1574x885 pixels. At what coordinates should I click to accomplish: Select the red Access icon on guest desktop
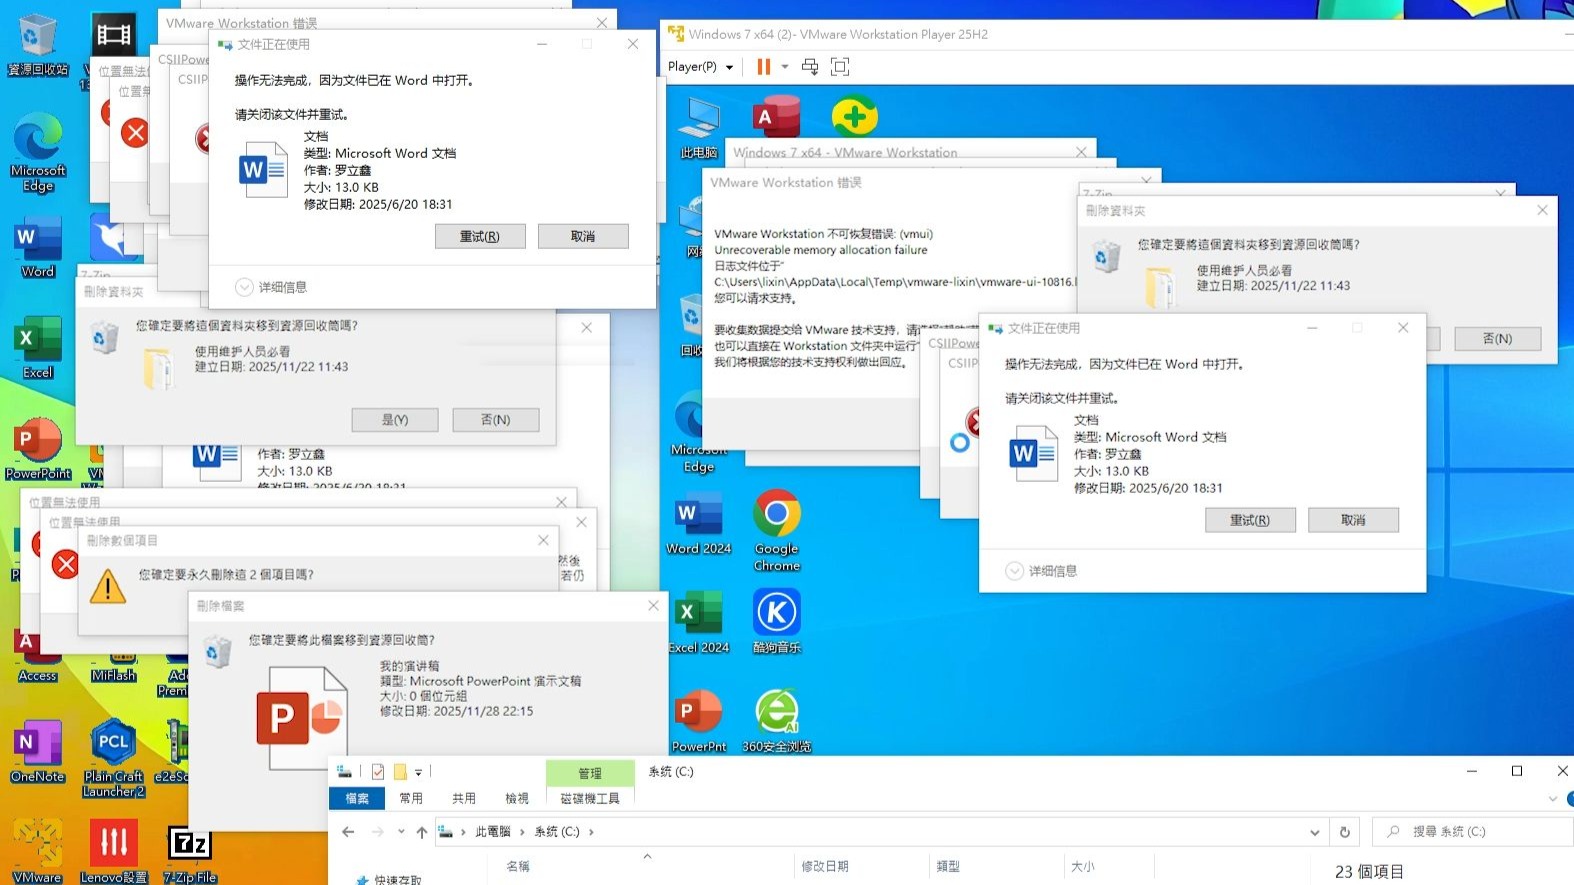pos(776,117)
